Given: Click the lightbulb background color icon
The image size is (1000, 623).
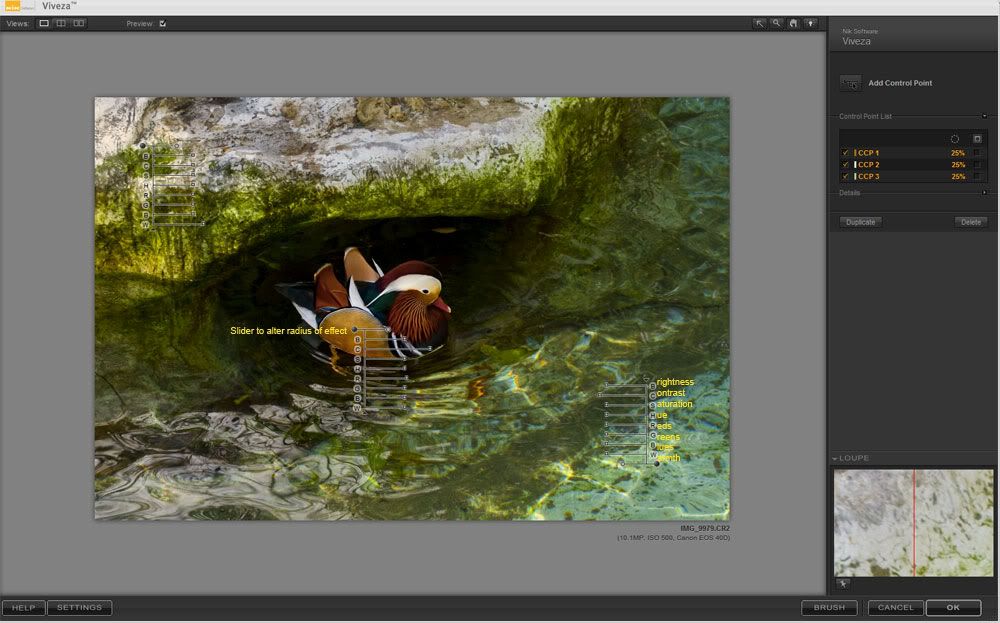Looking at the screenshot, I should tap(810, 23).
